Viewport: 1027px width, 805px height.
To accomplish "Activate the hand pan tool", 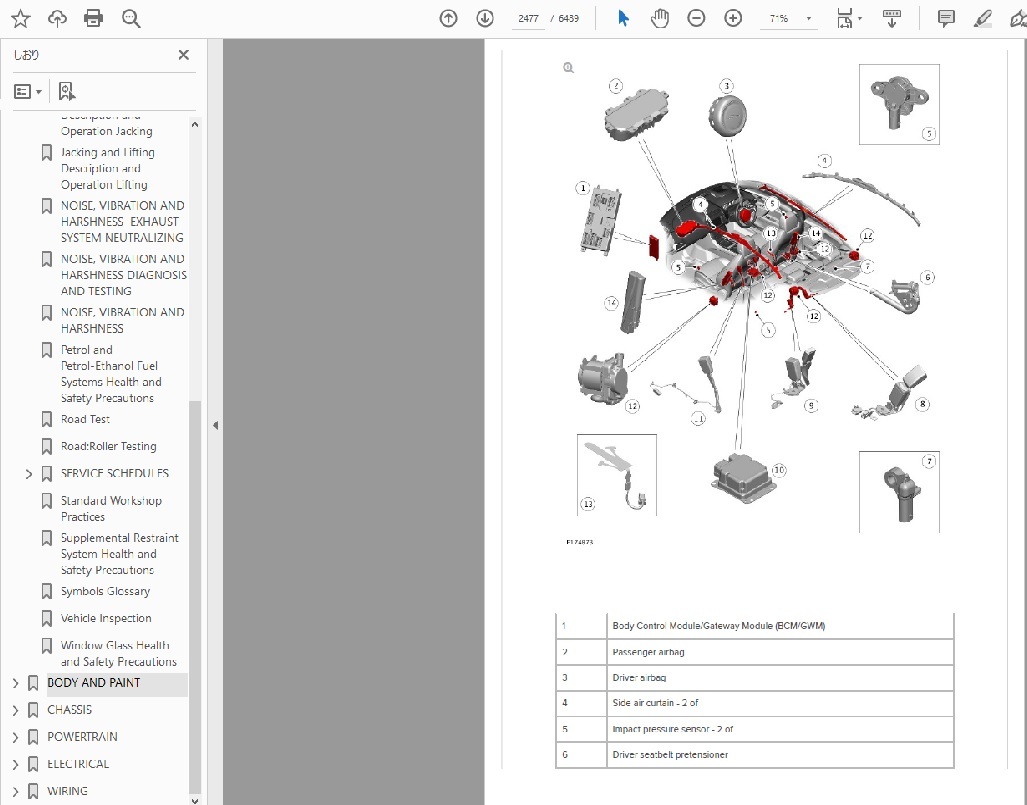I will (x=660, y=18).
